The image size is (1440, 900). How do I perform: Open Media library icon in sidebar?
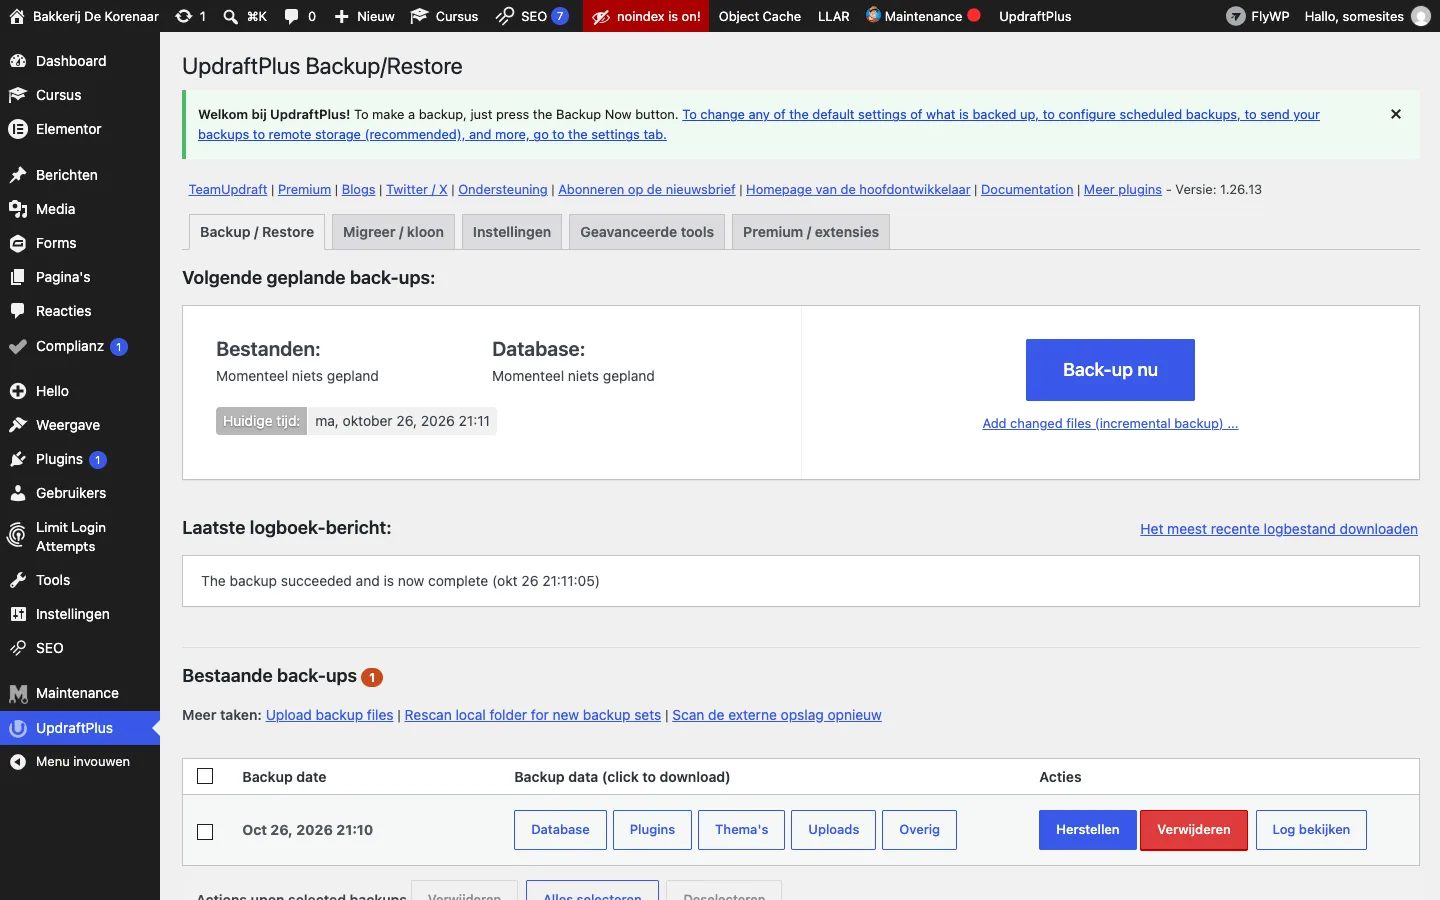(x=17, y=209)
